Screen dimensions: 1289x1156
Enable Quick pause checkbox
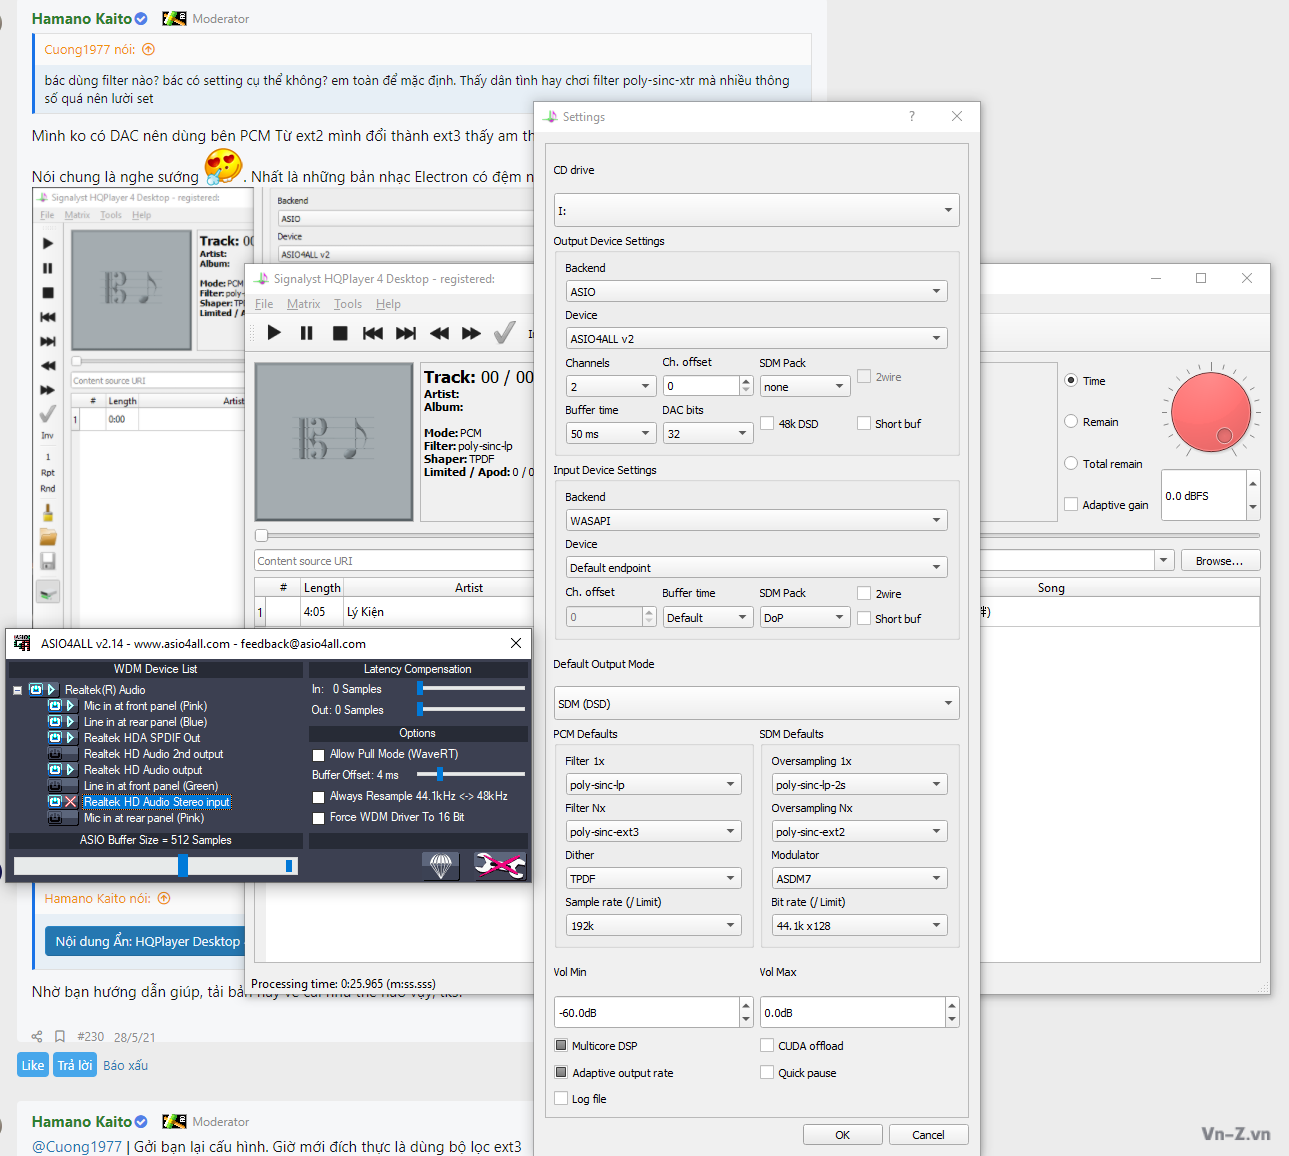tap(767, 1072)
